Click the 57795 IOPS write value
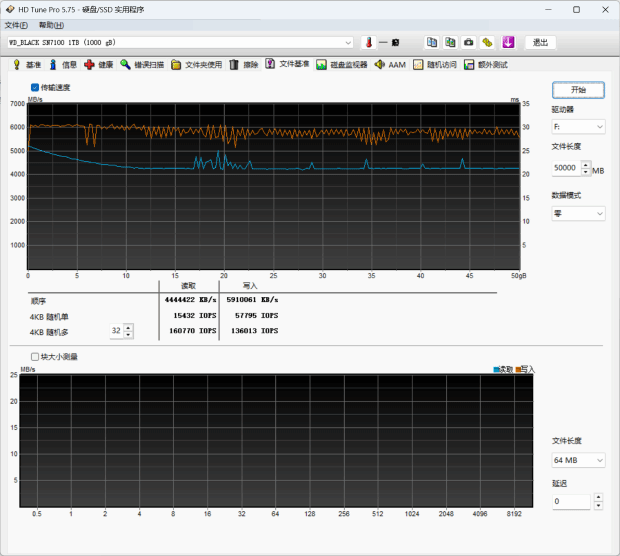 click(256, 316)
